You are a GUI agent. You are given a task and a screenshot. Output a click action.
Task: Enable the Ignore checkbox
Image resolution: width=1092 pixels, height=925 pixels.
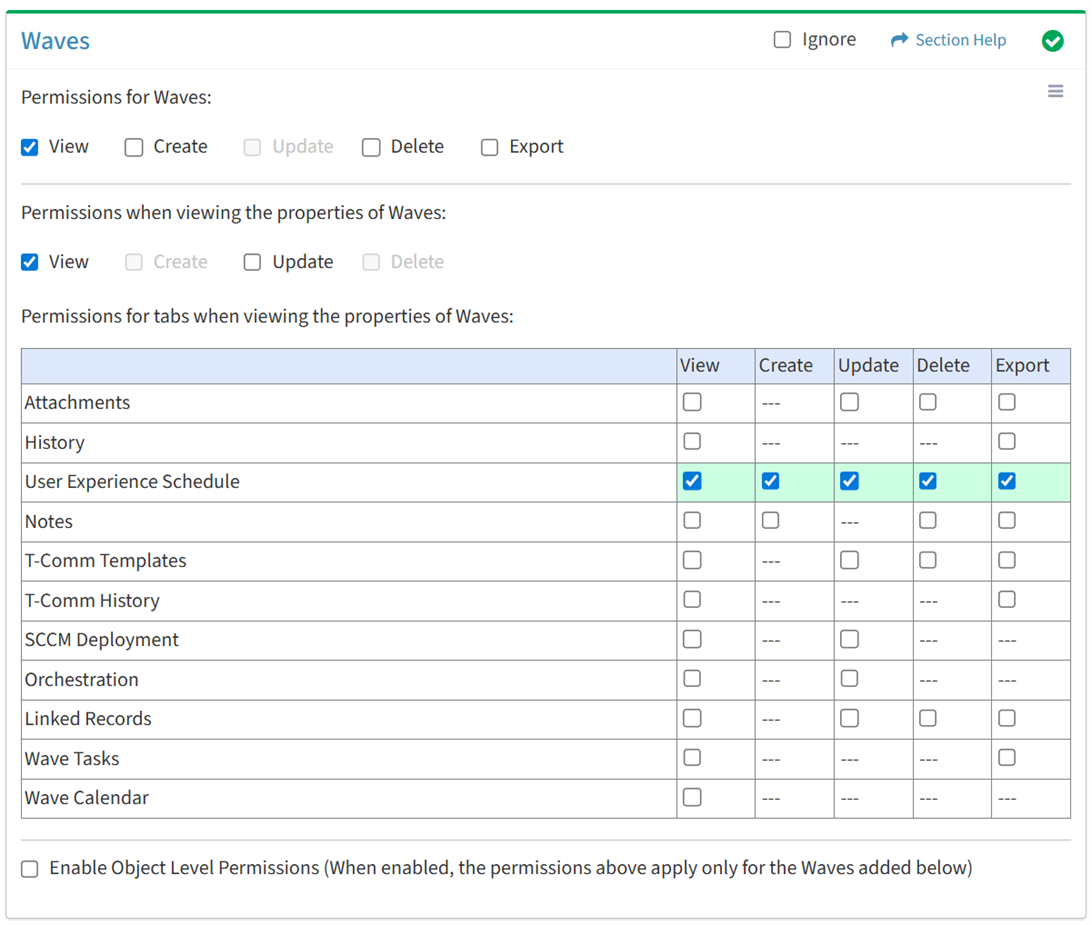[782, 40]
